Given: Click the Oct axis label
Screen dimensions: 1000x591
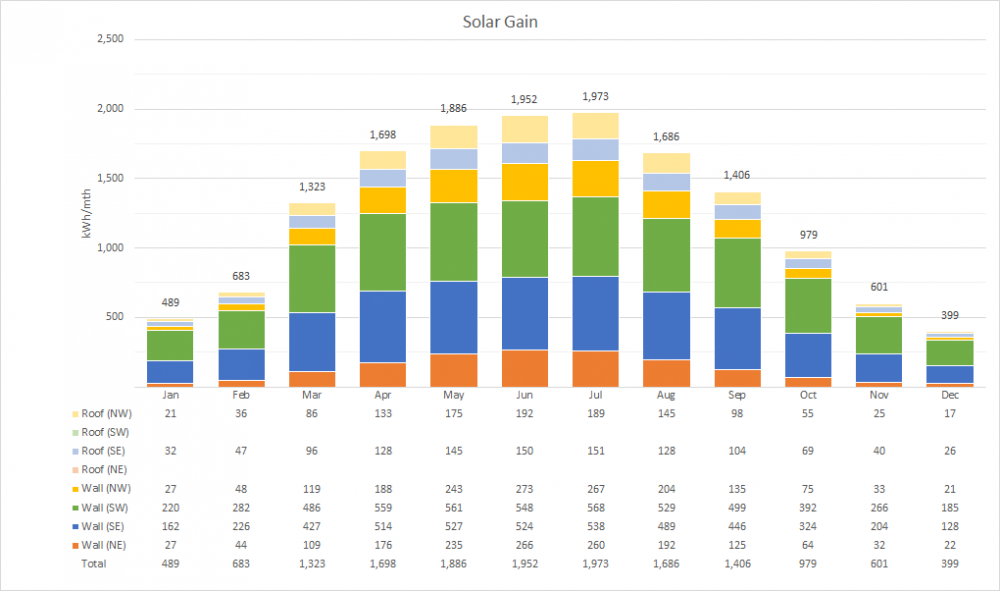Looking at the screenshot, I should (x=808, y=395).
